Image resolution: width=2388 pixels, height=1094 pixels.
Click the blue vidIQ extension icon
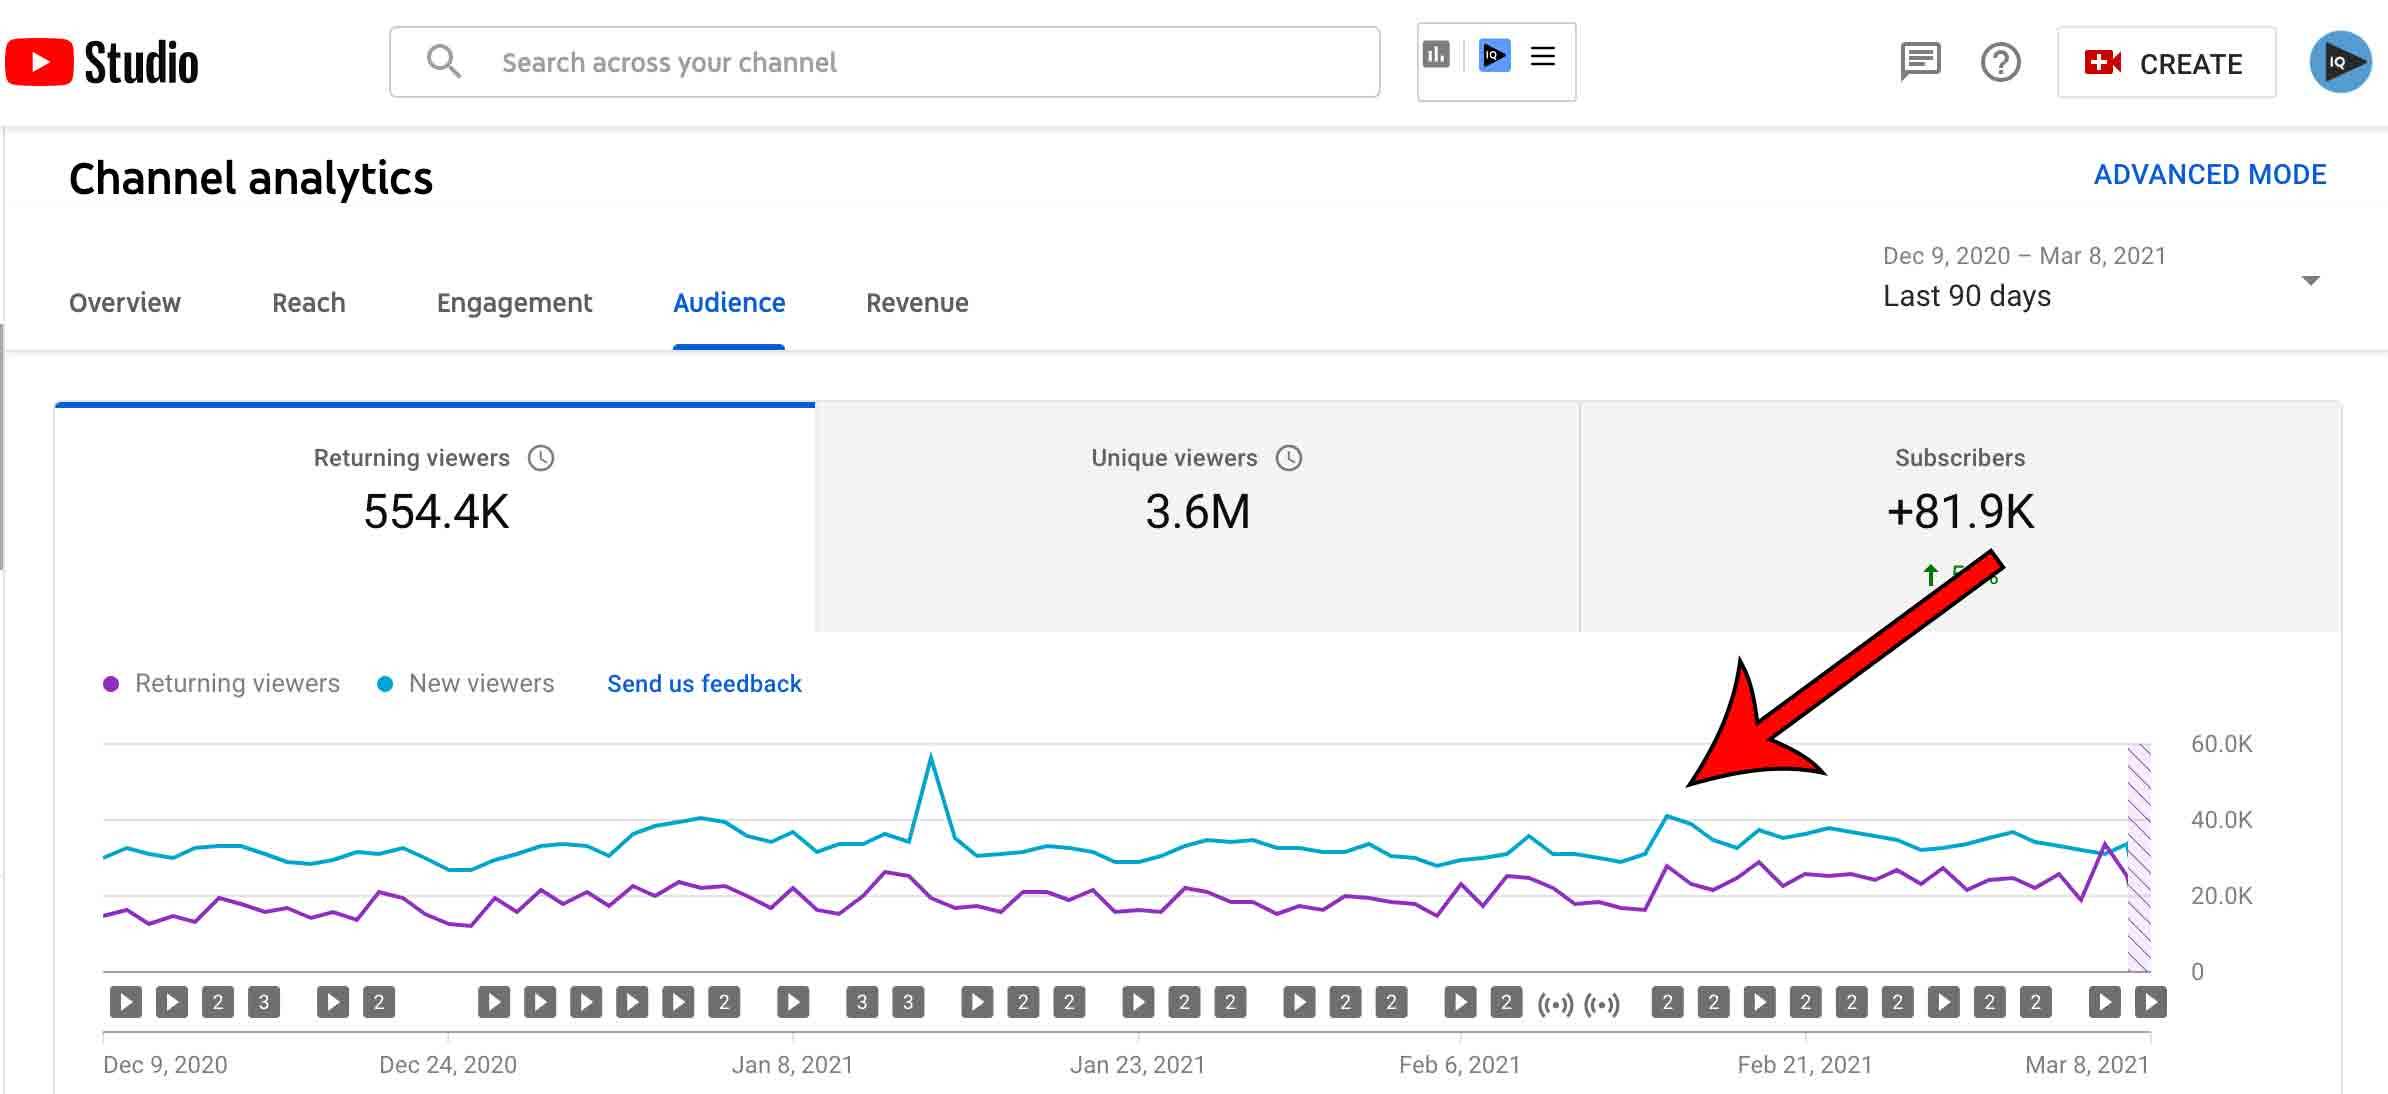1494,55
